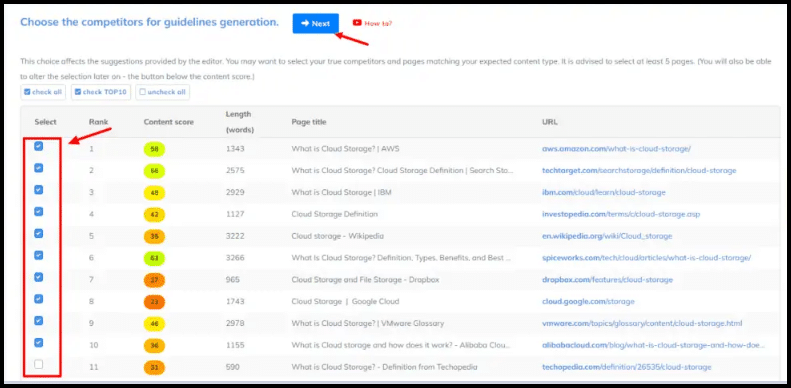Open the spiceworks.com cloud storage article link

click(x=646, y=258)
